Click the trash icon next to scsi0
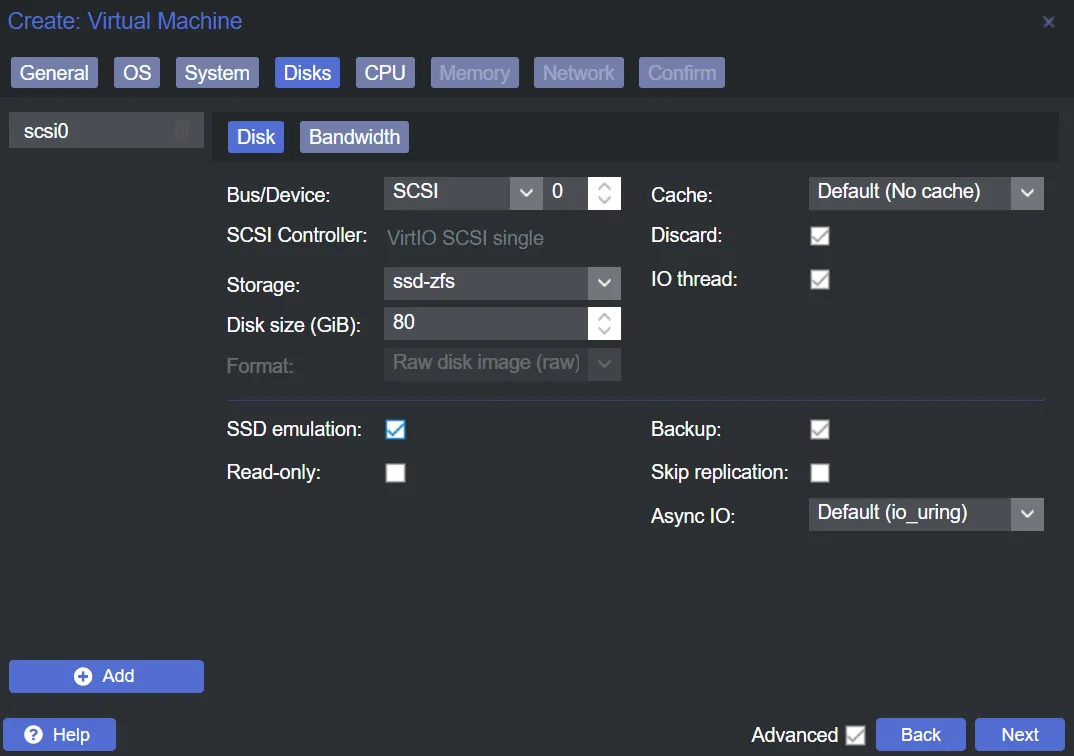1074x756 pixels. tap(181, 130)
